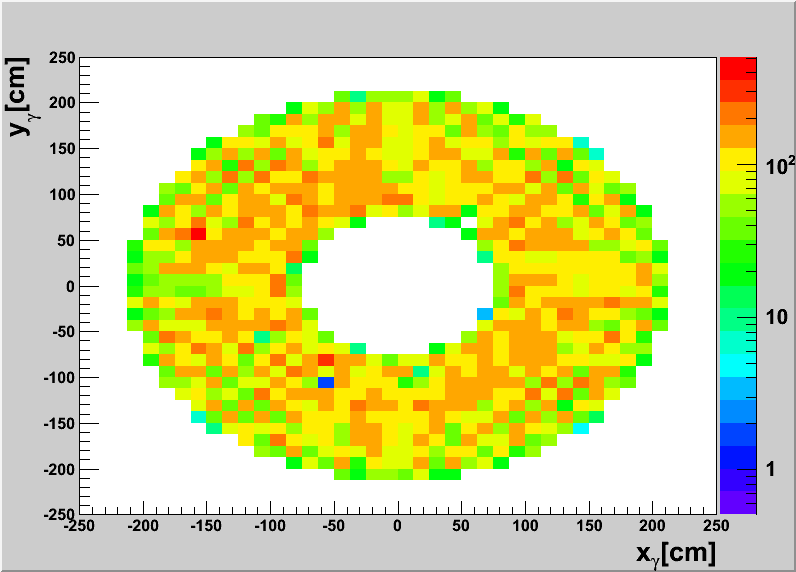
Task: Click y-axis tick label 150
Action: tap(62, 149)
